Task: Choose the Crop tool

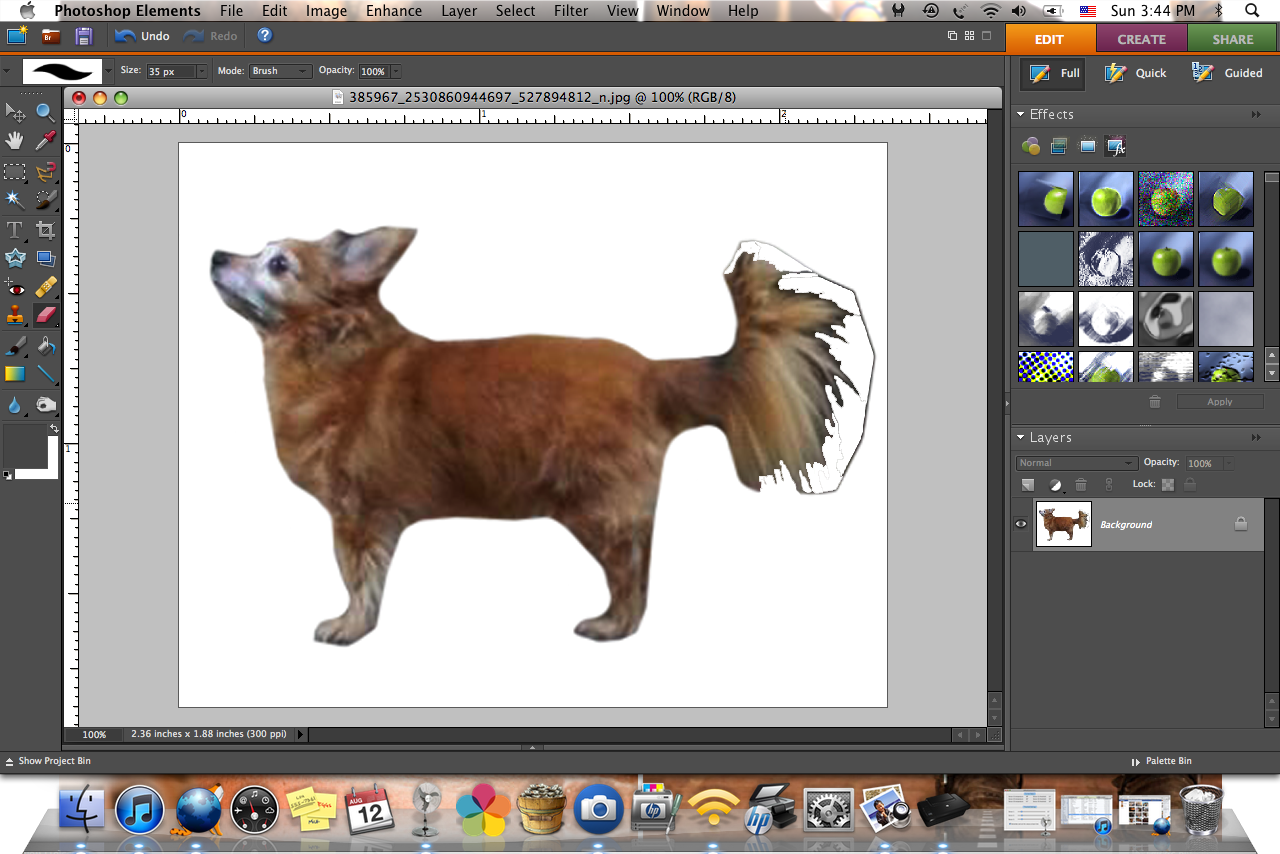Action: (x=45, y=230)
